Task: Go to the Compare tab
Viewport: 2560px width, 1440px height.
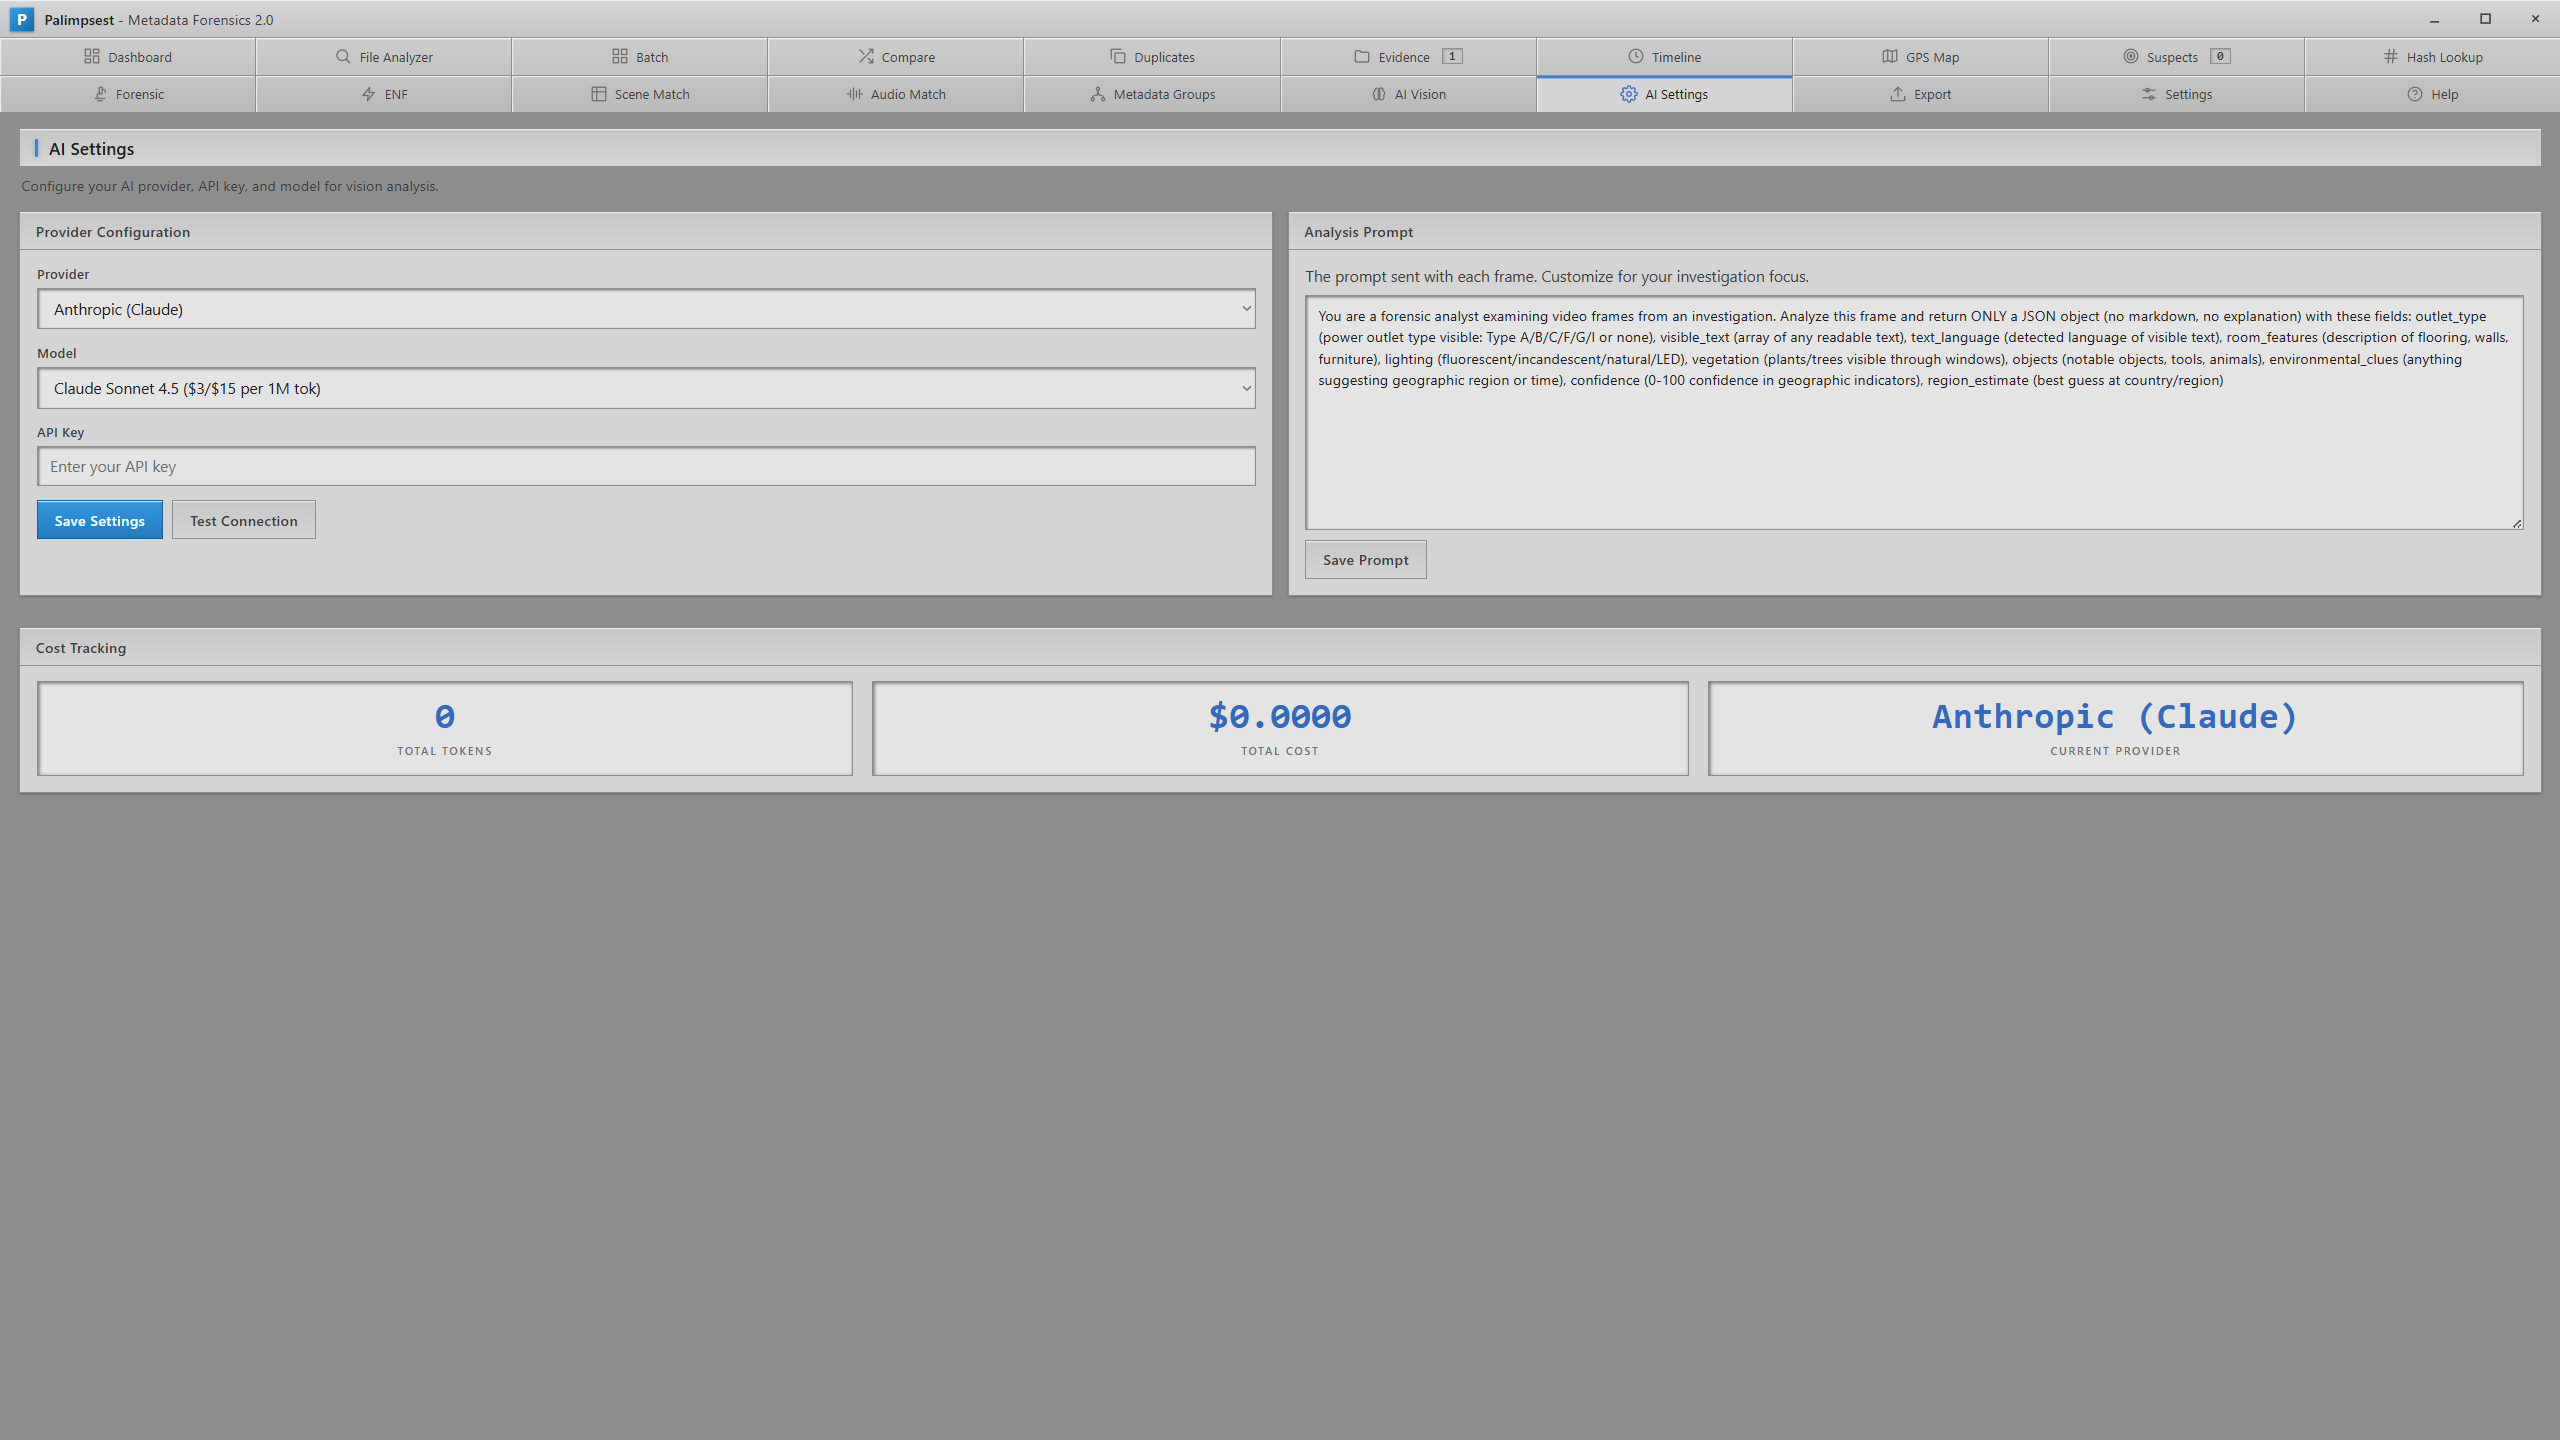Action: tap(896, 57)
